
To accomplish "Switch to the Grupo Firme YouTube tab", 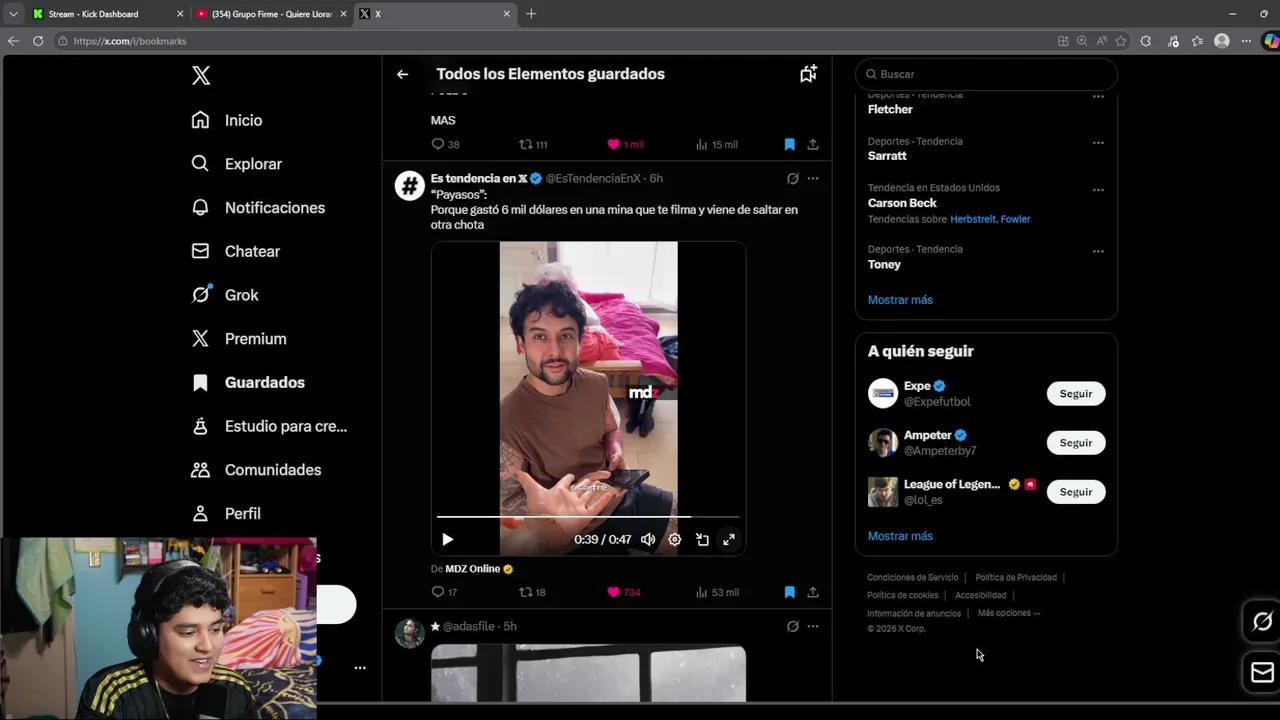I will click(x=272, y=14).
